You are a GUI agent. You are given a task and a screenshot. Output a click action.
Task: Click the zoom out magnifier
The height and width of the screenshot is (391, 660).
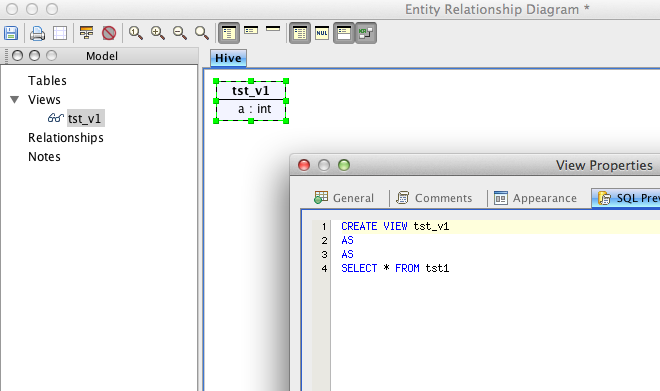click(180, 33)
